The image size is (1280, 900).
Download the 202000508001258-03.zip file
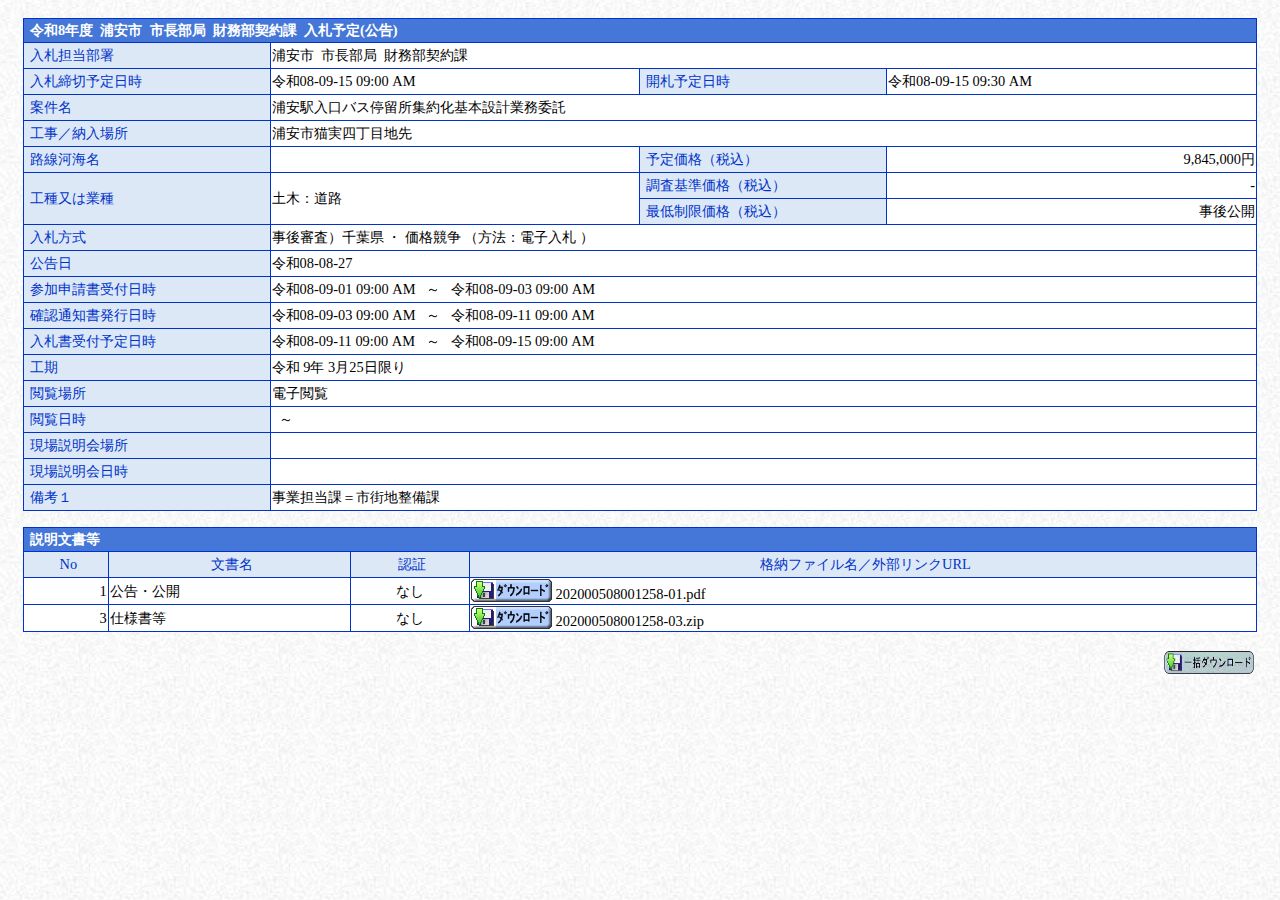511,617
